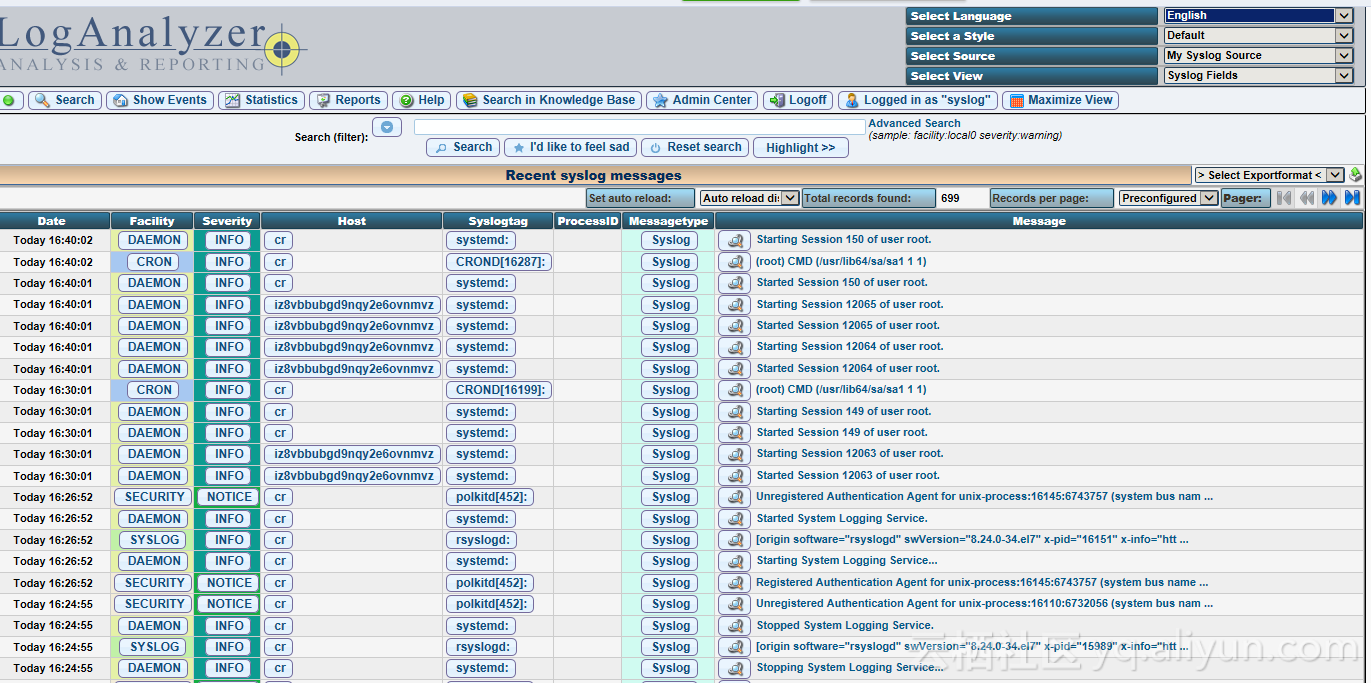The height and width of the screenshot is (683, 1371).
Task: Open details icon for Starting System Logging Service
Action: [x=734, y=561]
